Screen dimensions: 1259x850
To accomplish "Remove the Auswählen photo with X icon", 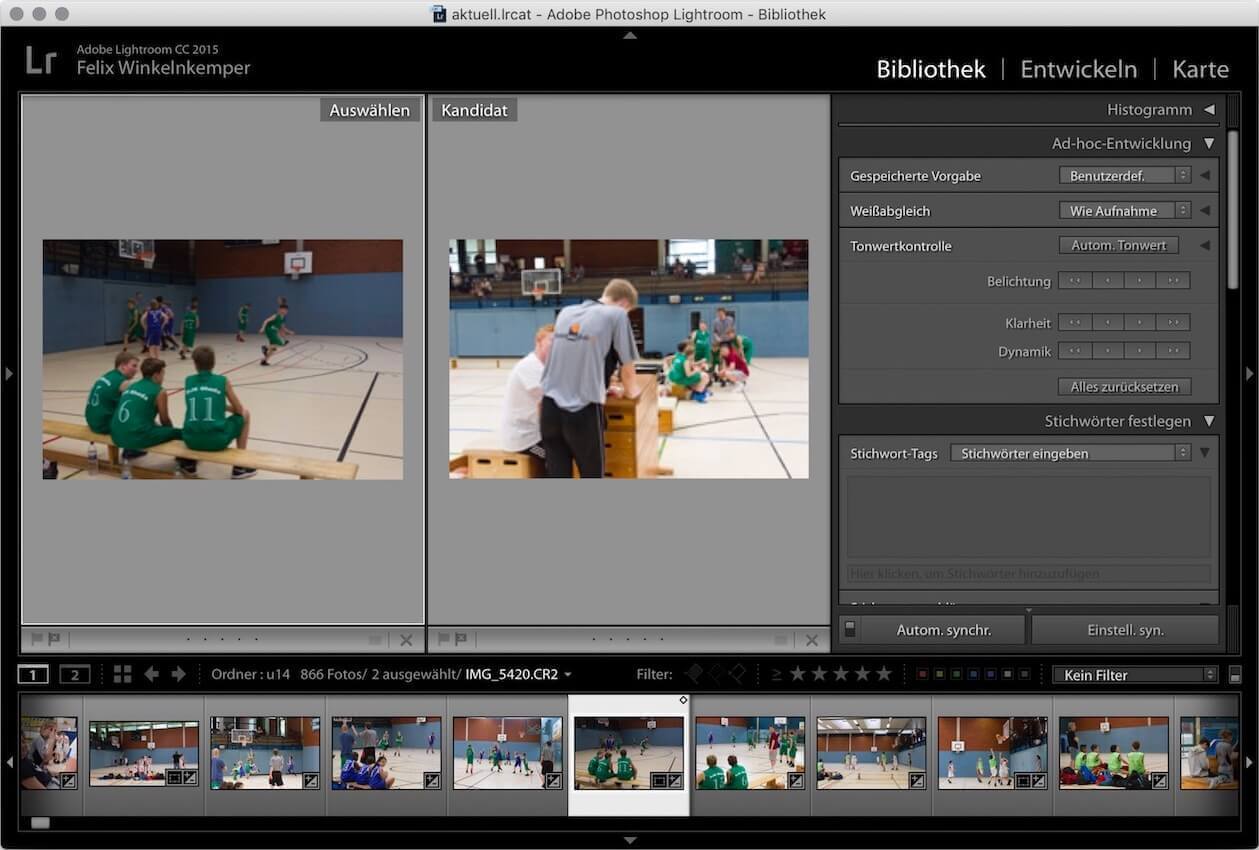I will 406,640.
